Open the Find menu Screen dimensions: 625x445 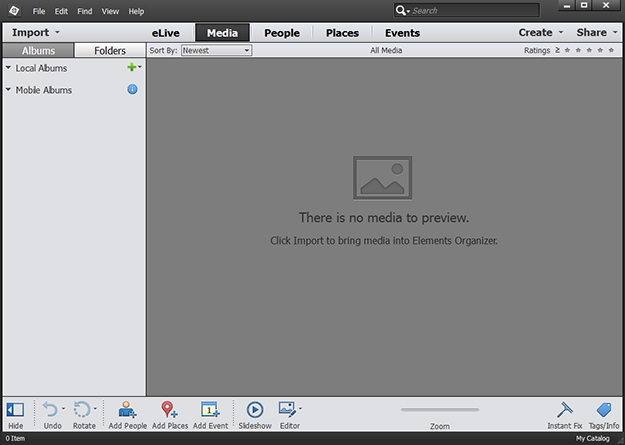(x=85, y=11)
